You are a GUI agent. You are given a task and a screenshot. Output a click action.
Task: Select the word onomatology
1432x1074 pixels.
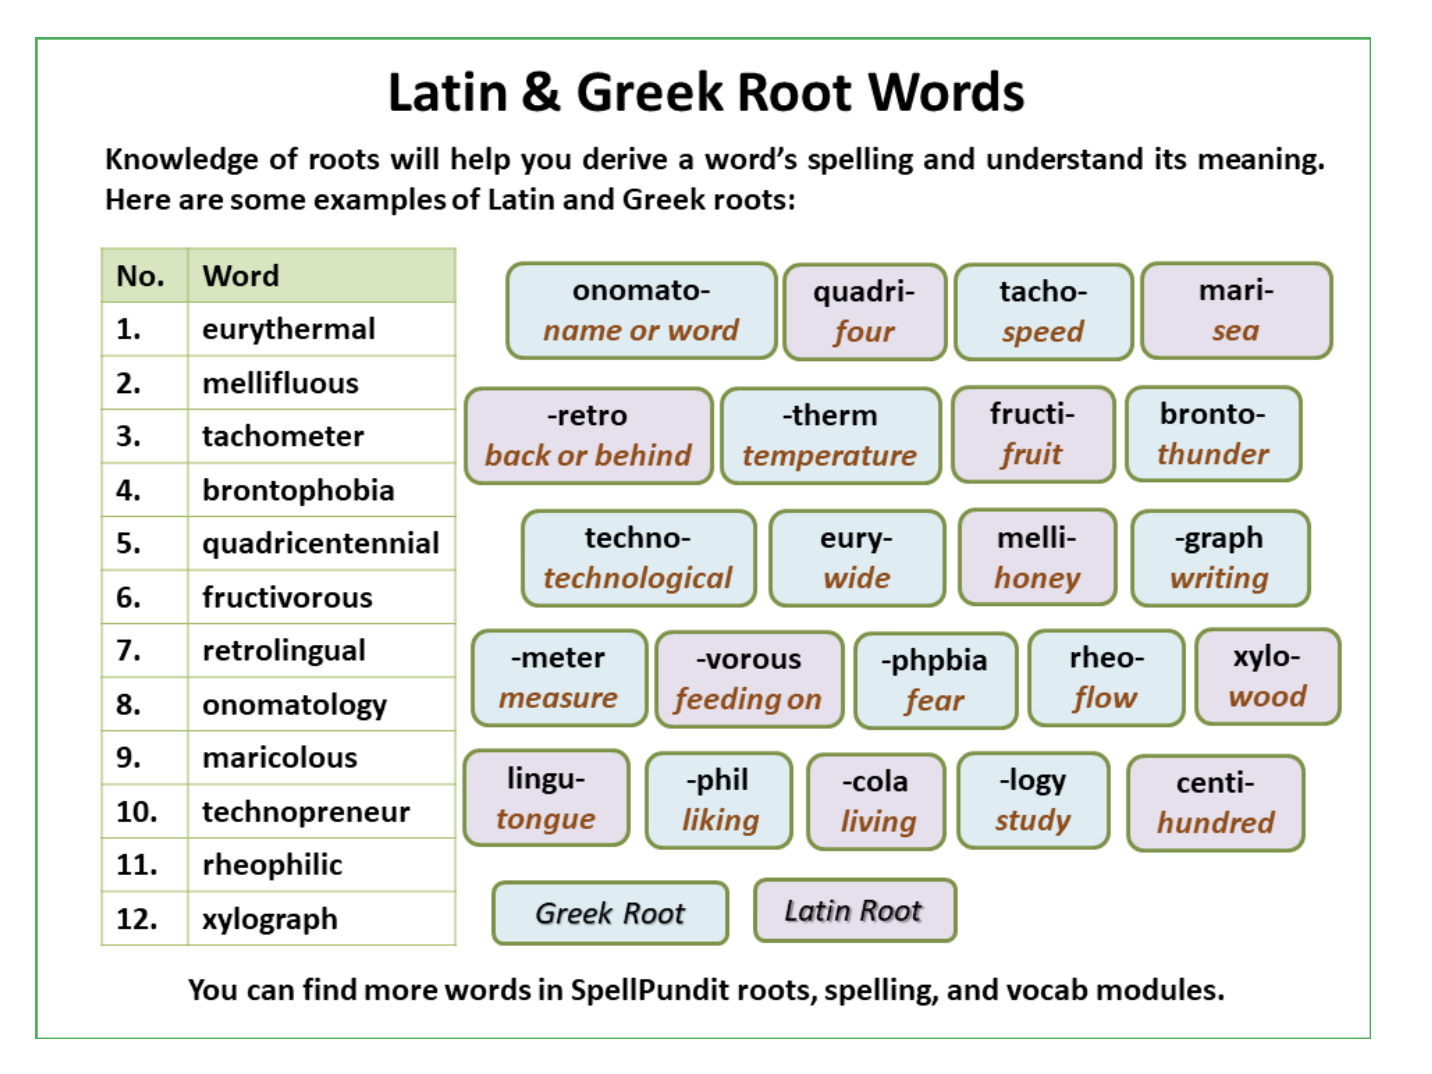click(294, 704)
